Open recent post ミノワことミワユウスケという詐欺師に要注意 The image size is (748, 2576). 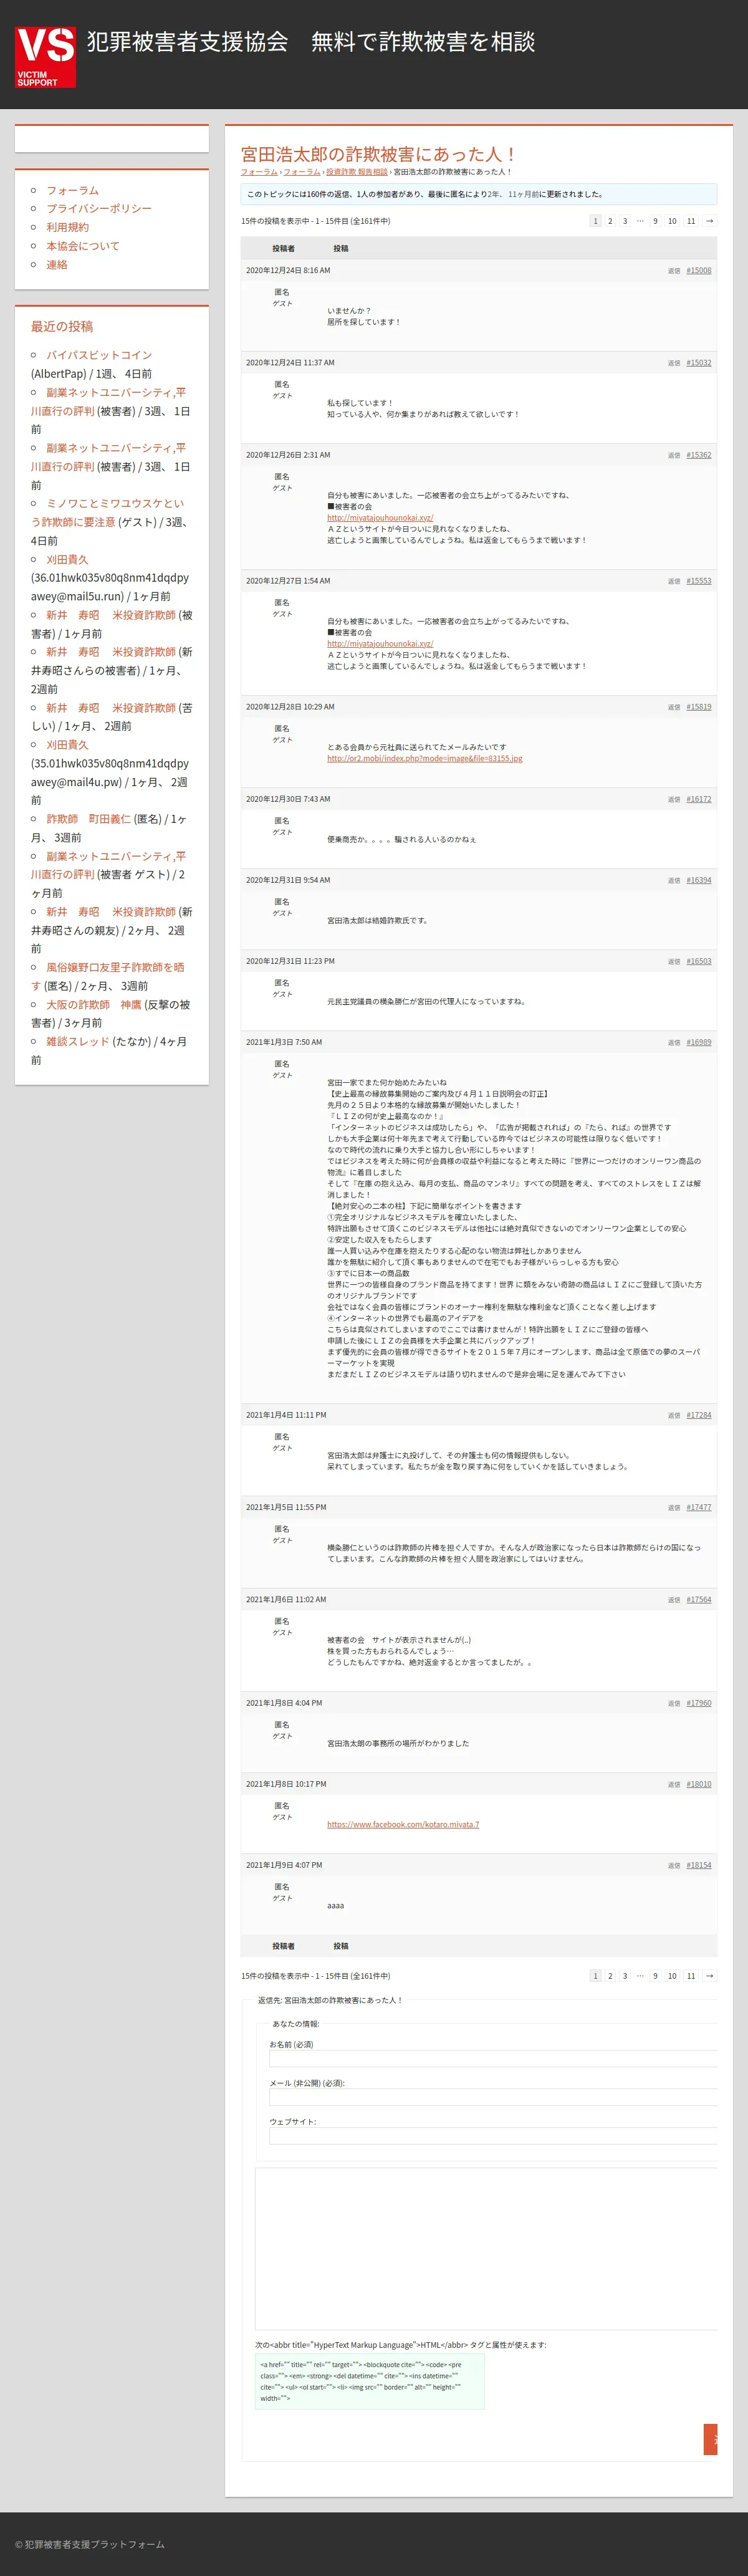(x=107, y=513)
